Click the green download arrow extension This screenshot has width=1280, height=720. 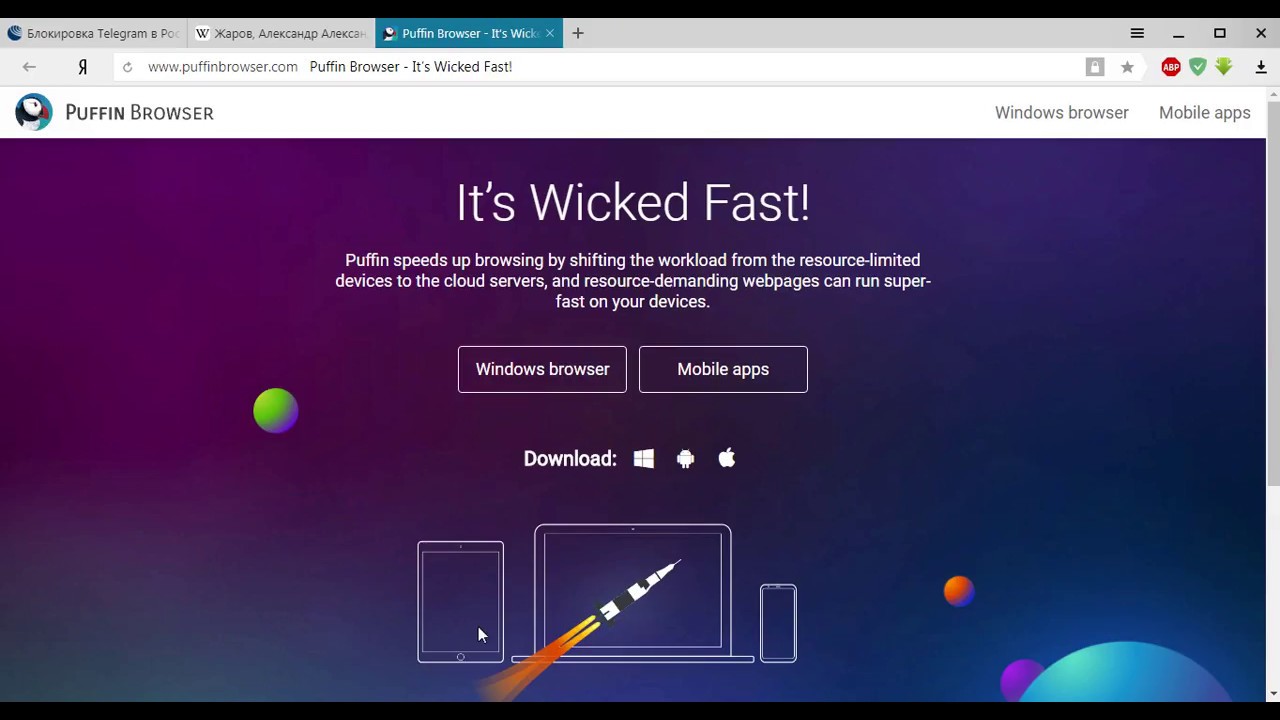[x=1224, y=67]
